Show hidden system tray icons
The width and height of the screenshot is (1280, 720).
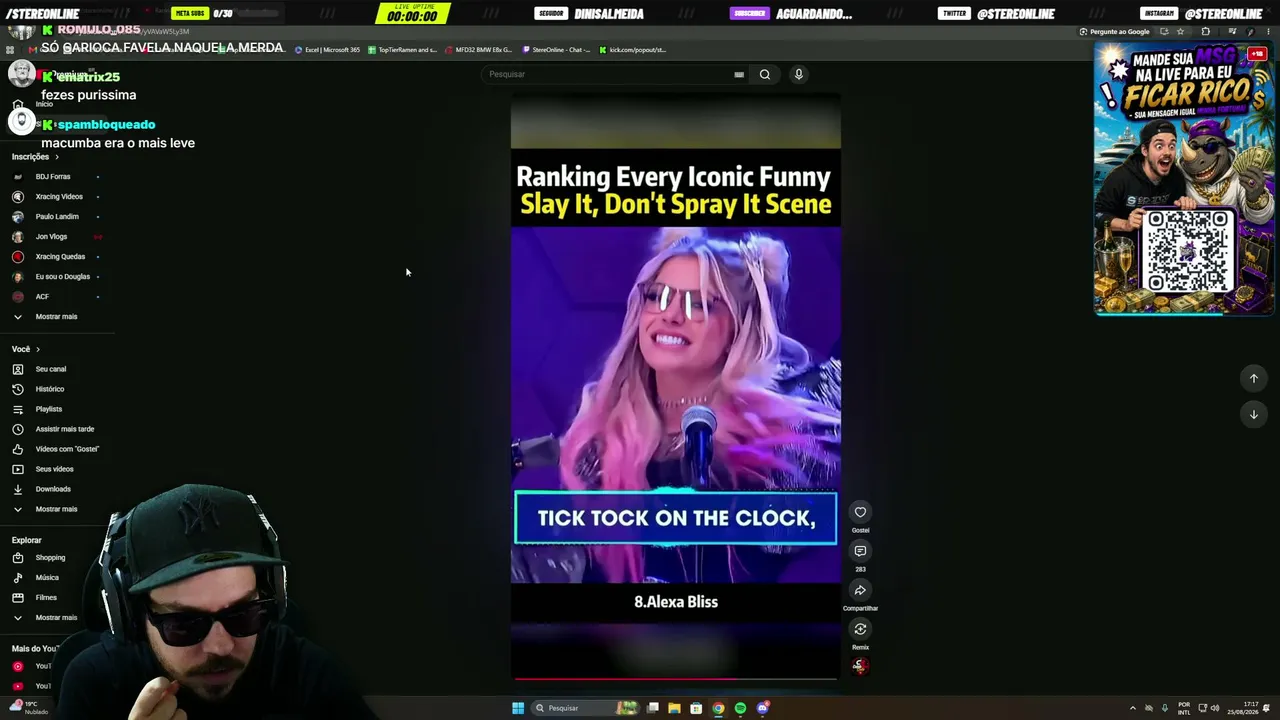[x=1132, y=708]
